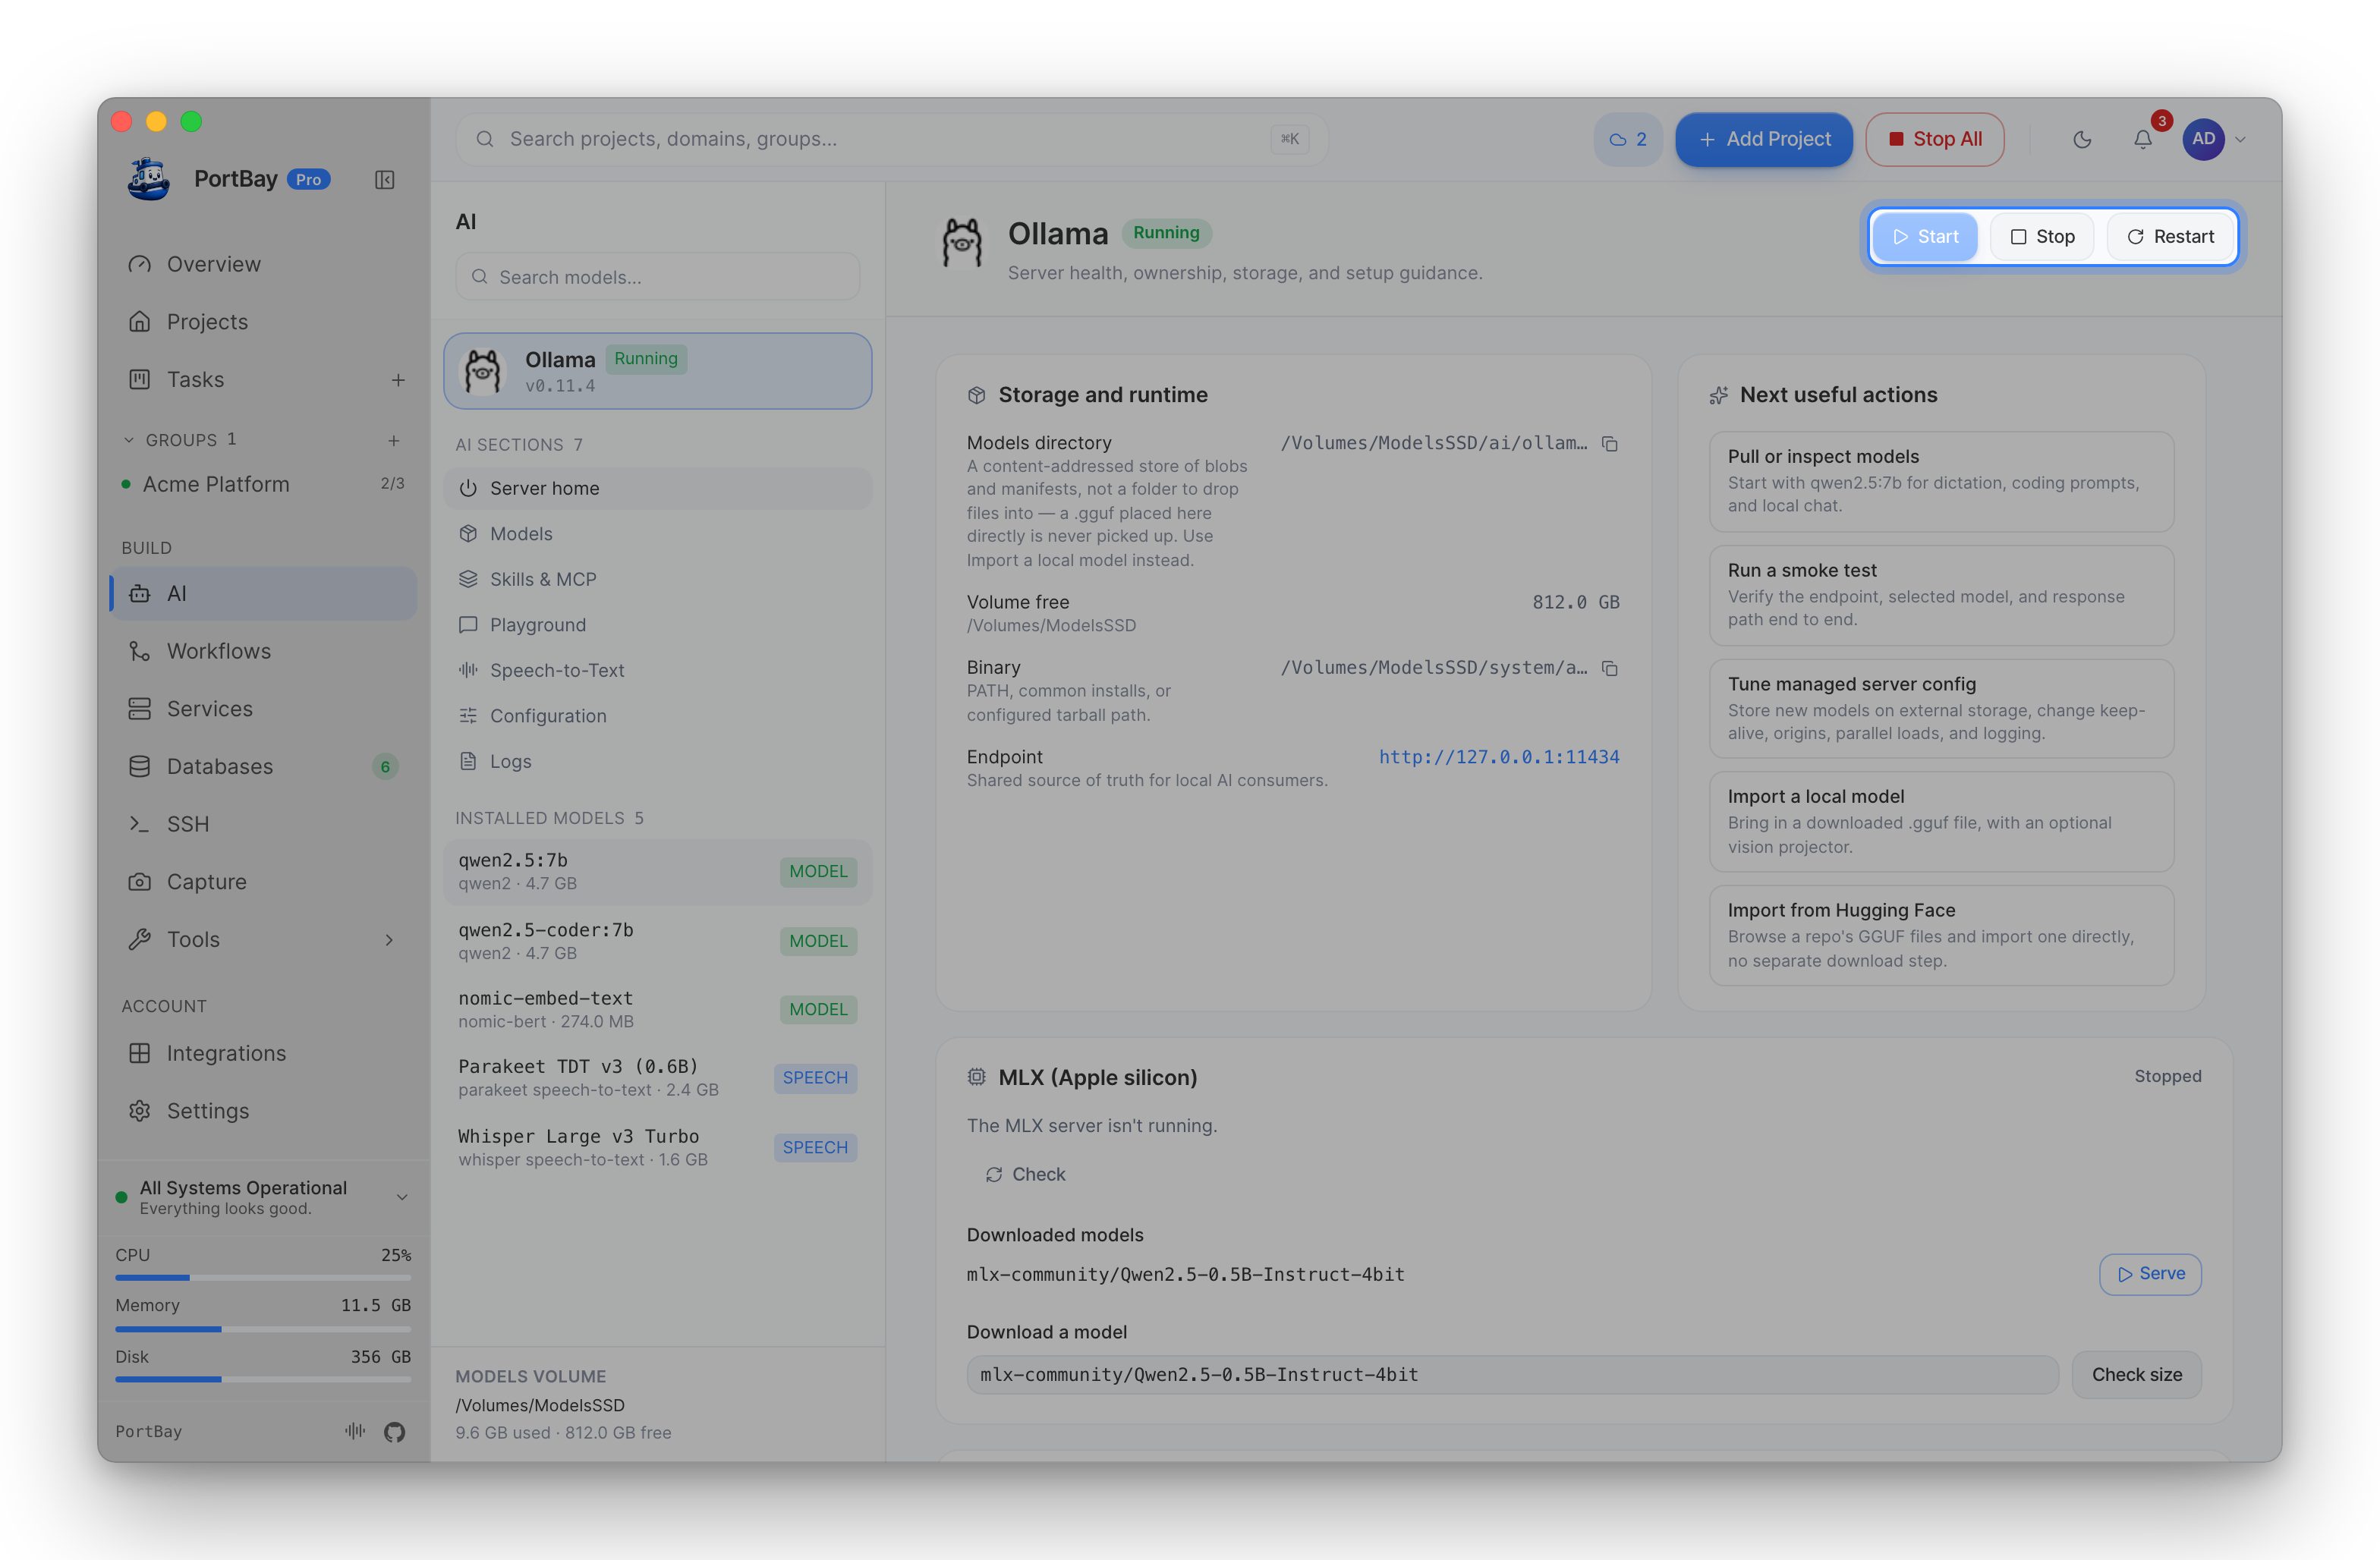Check the MLX server status
This screenshot has height=1560, width=2380.
pos(1025,1175)
